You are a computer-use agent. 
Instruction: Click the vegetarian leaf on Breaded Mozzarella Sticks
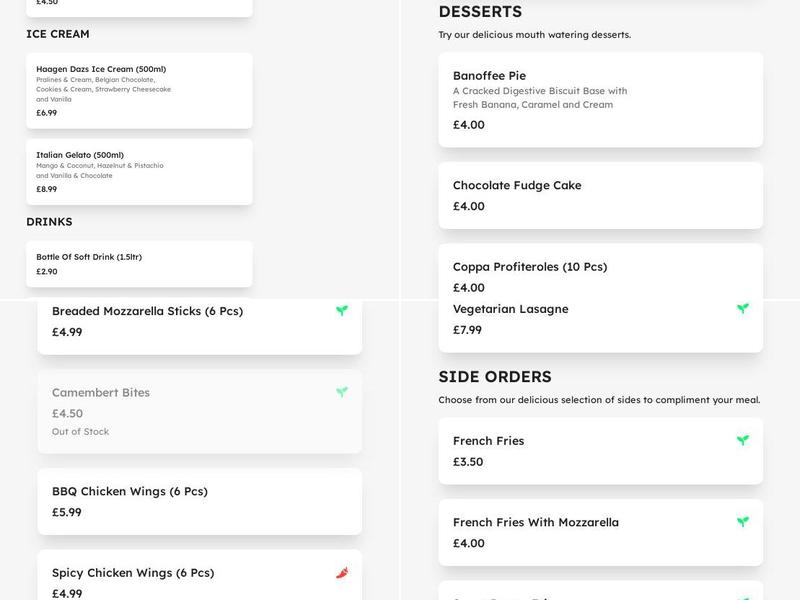click(342, 311)
